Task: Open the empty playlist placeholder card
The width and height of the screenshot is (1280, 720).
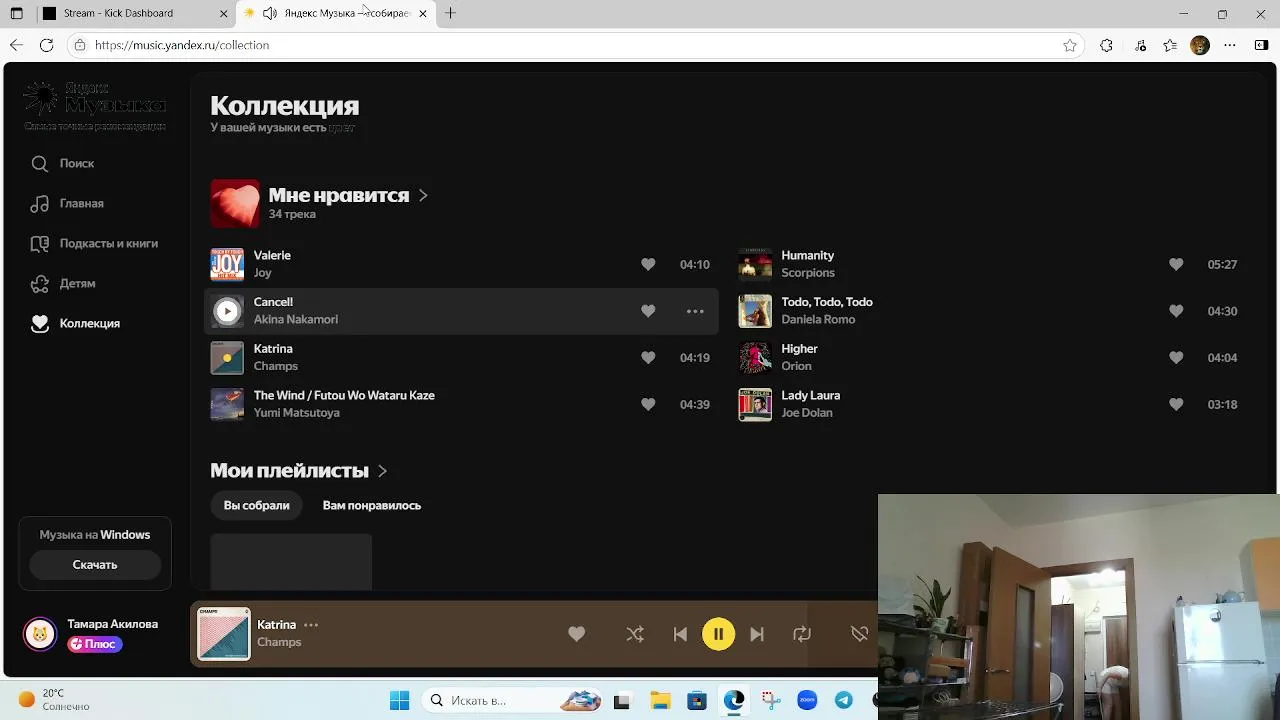Action: click(x=291, y=562)
